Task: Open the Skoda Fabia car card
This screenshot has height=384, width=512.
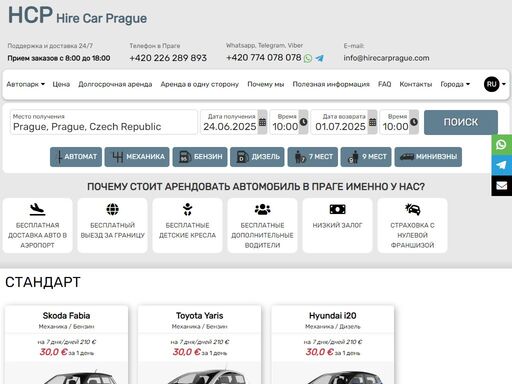Action: pyautogui.click(x=66, y=344)
